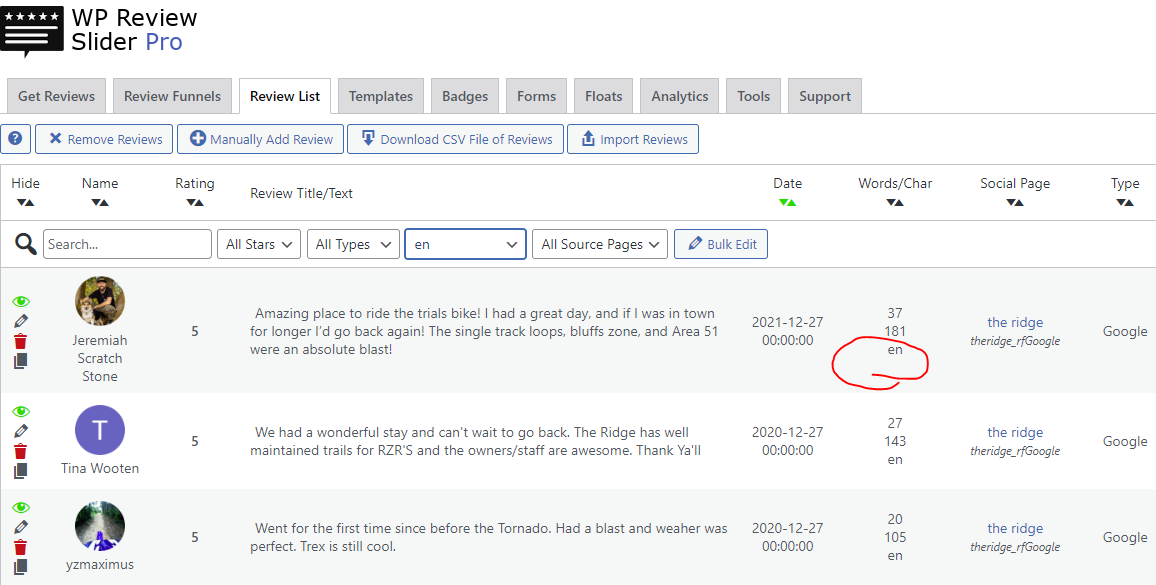The width and height of the screenshot is (1156, 585).
Task: Open the Tools tab
Action: click(x=753, y=96)
